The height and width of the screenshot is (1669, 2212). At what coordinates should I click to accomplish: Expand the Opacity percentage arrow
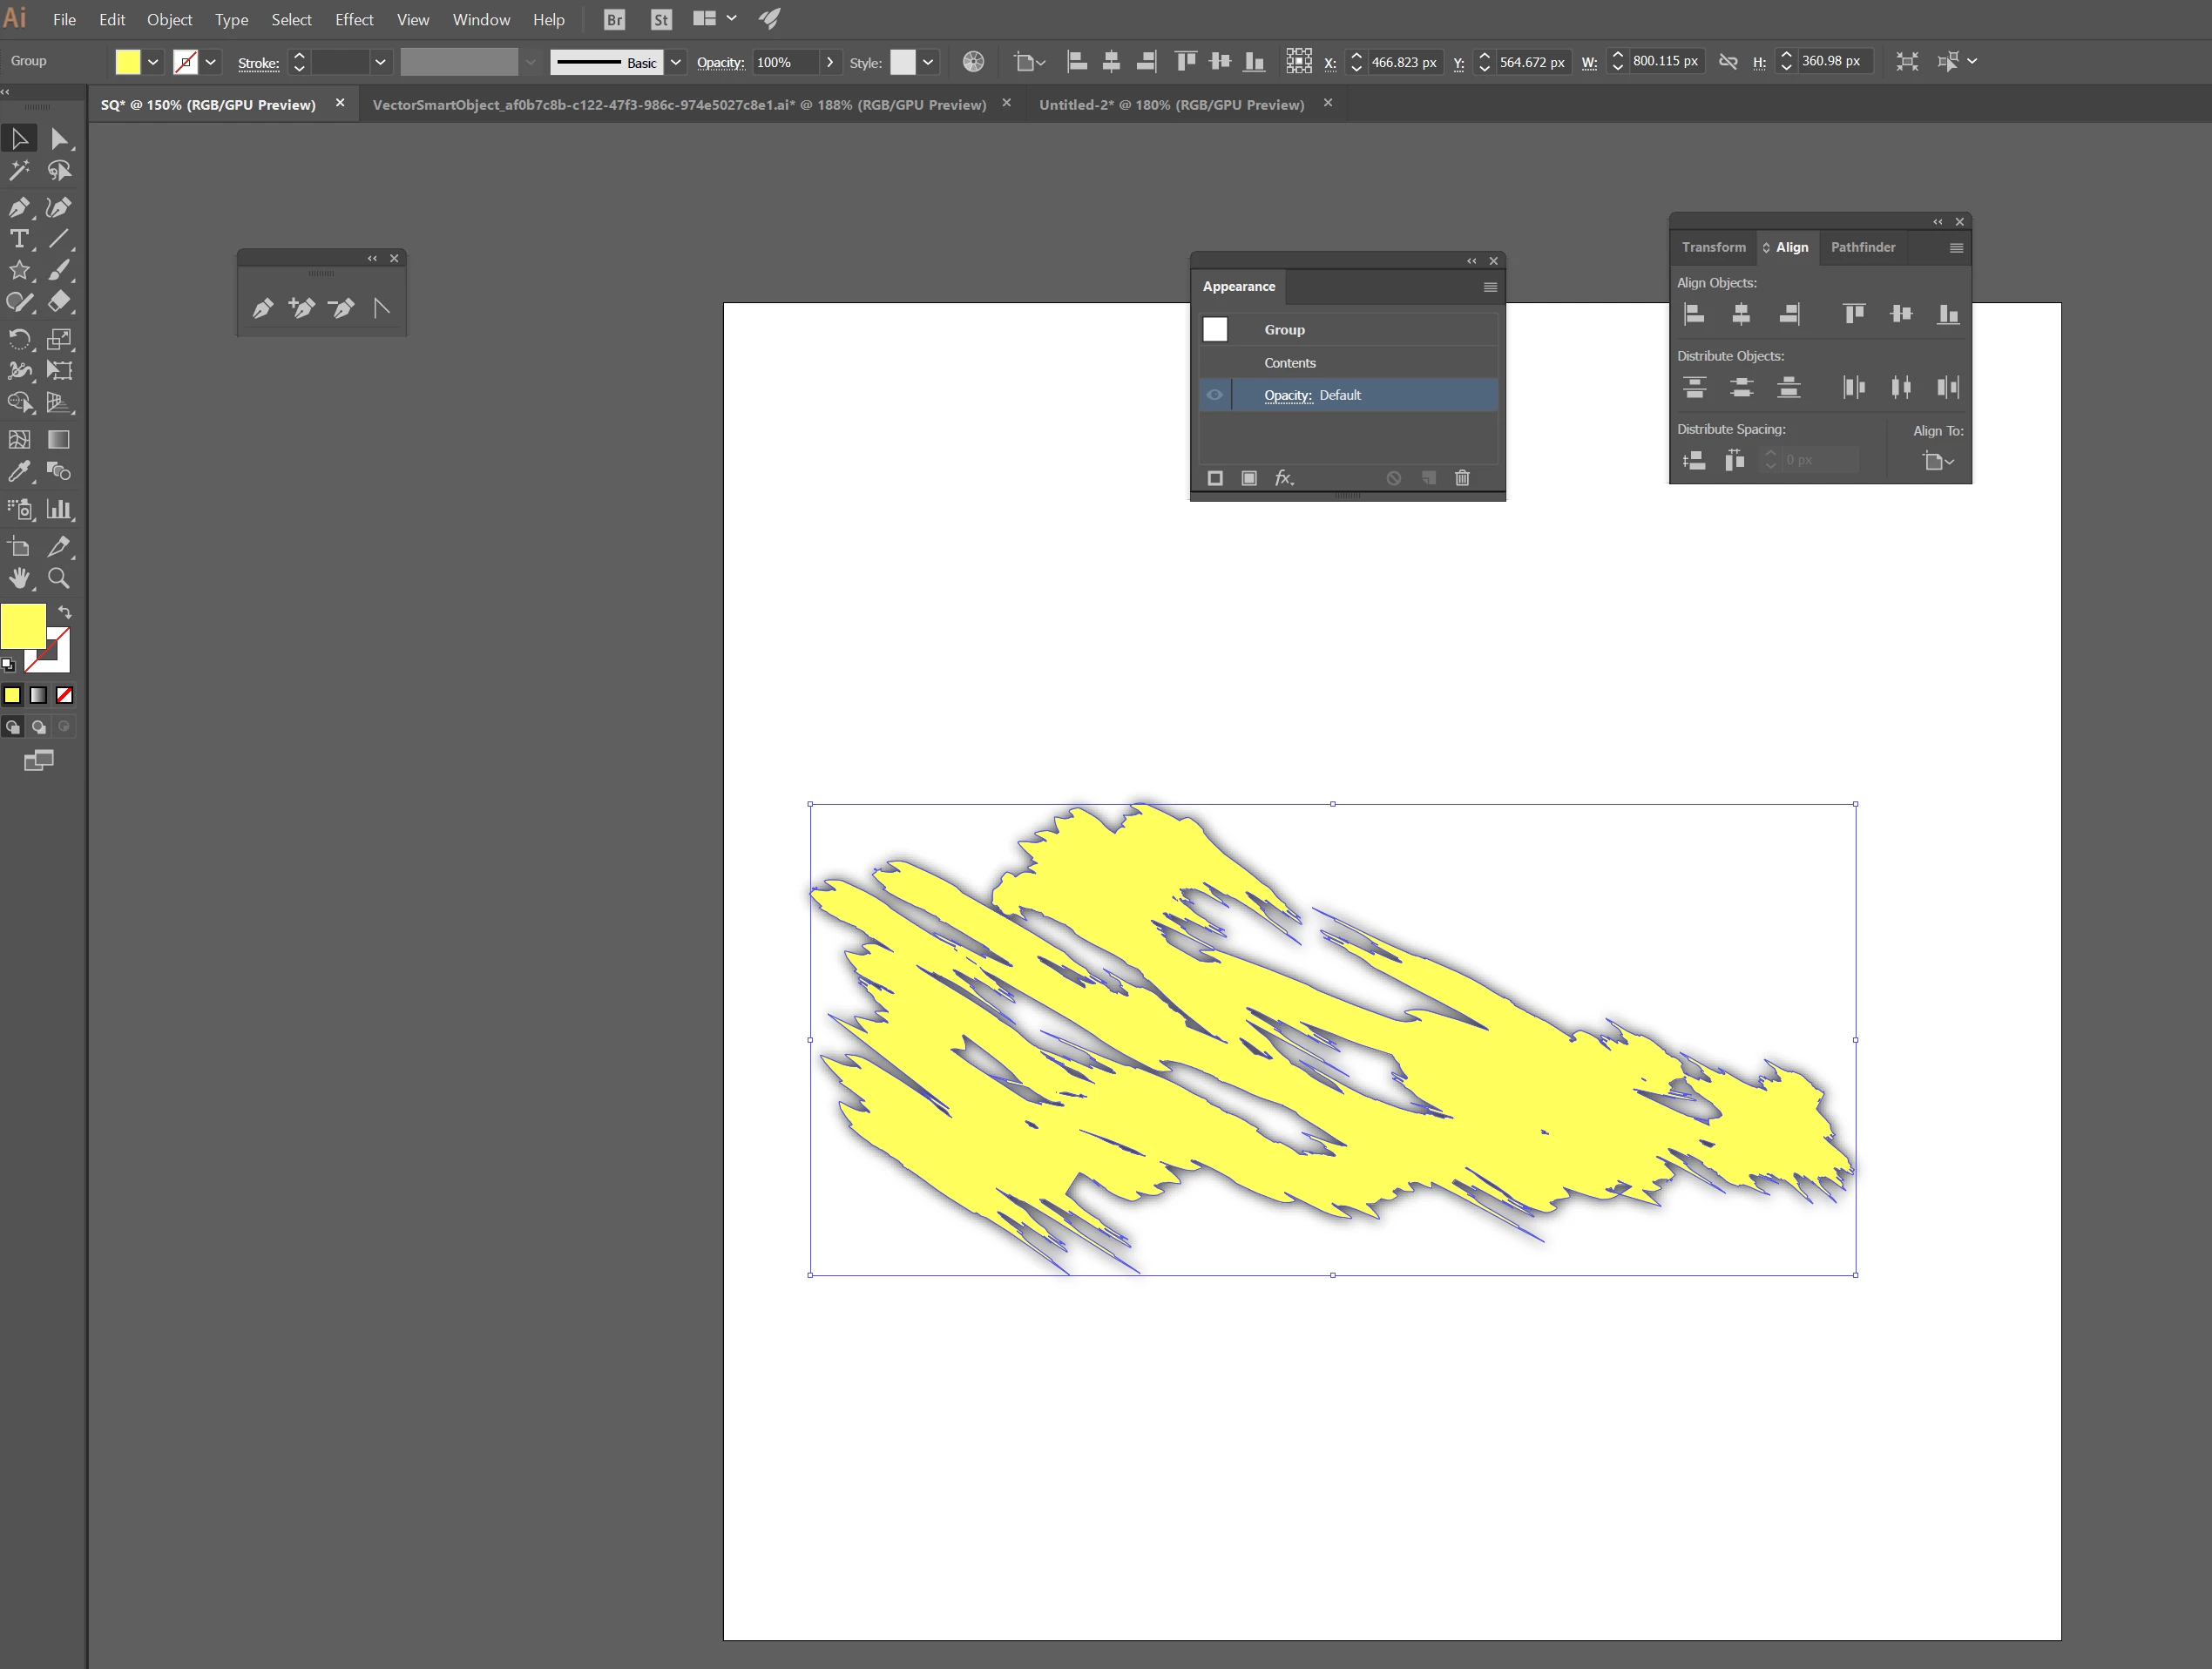coord(829,62)
